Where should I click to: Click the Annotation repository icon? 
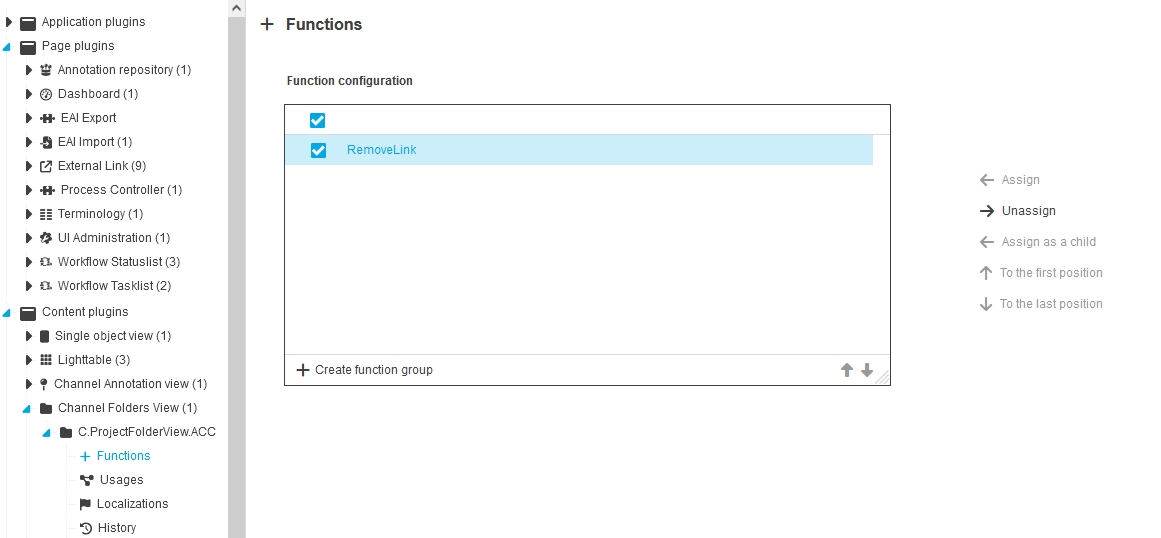point(45,70)
